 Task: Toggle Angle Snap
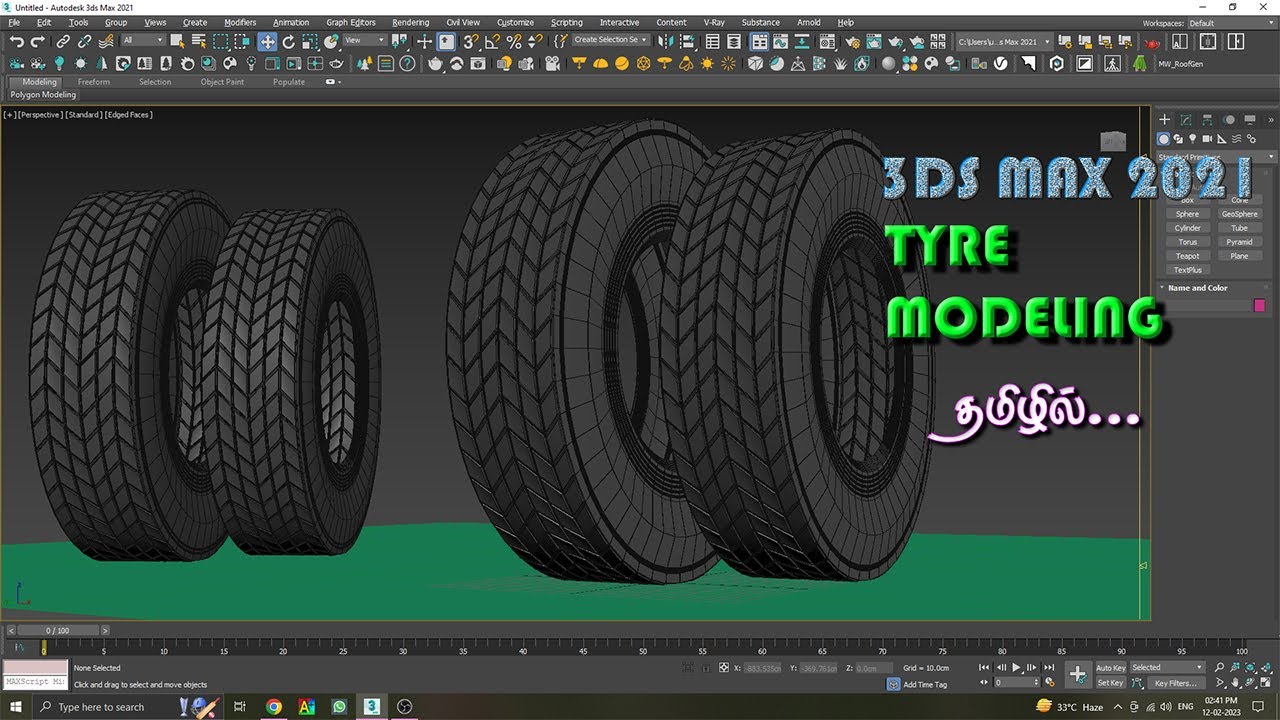(492, 41)
